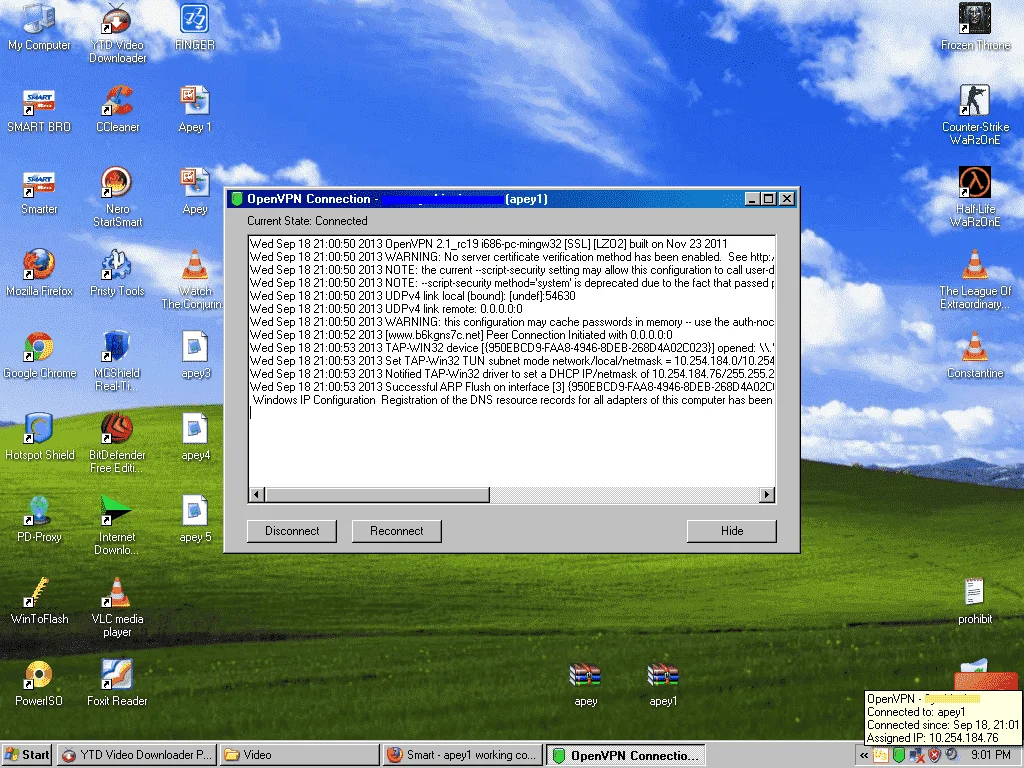Open the My Computer desktop icon
This screenshot has width=1024, height=768.
(39, 27)
